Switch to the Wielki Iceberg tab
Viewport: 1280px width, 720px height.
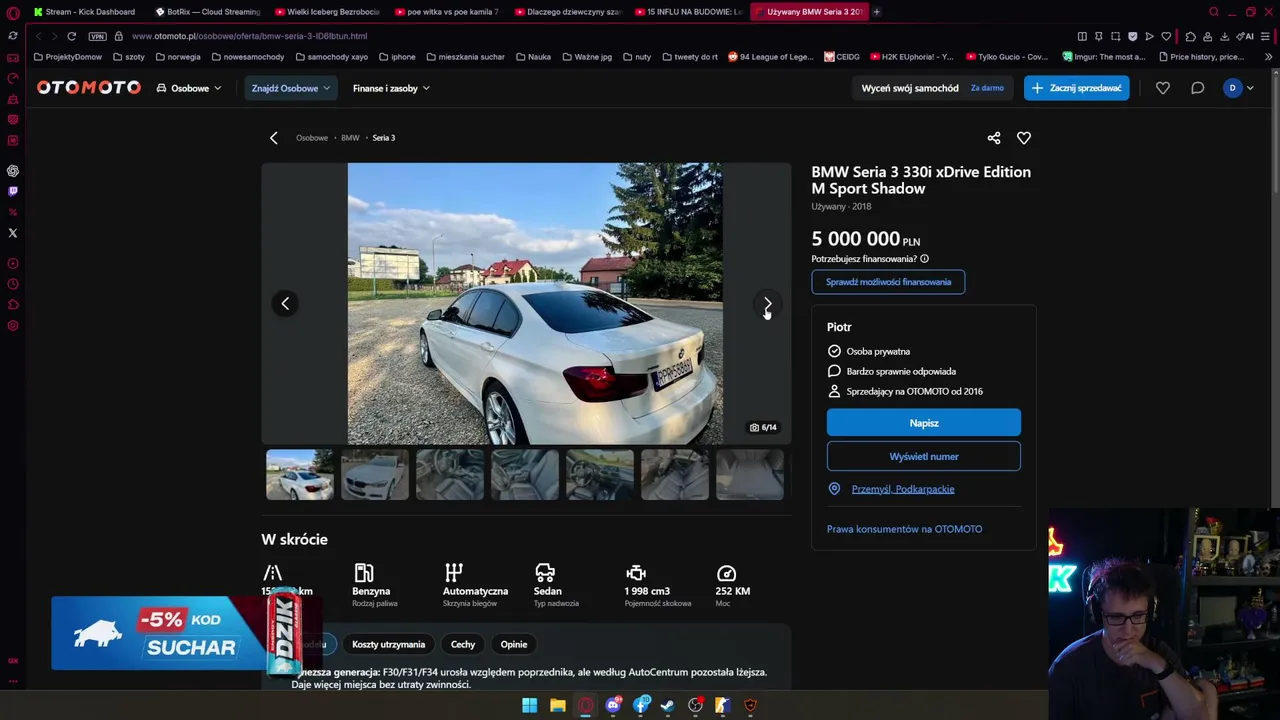pyautogui.click(x=328, y=12)
